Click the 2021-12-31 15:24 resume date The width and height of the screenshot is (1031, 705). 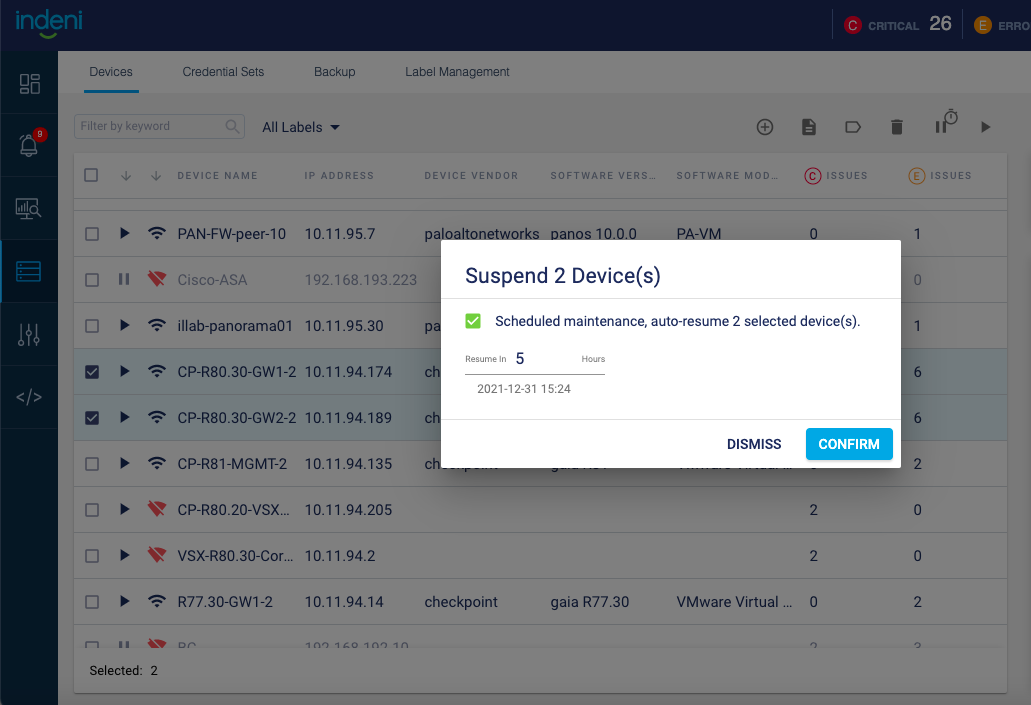(x=524, y=389)
